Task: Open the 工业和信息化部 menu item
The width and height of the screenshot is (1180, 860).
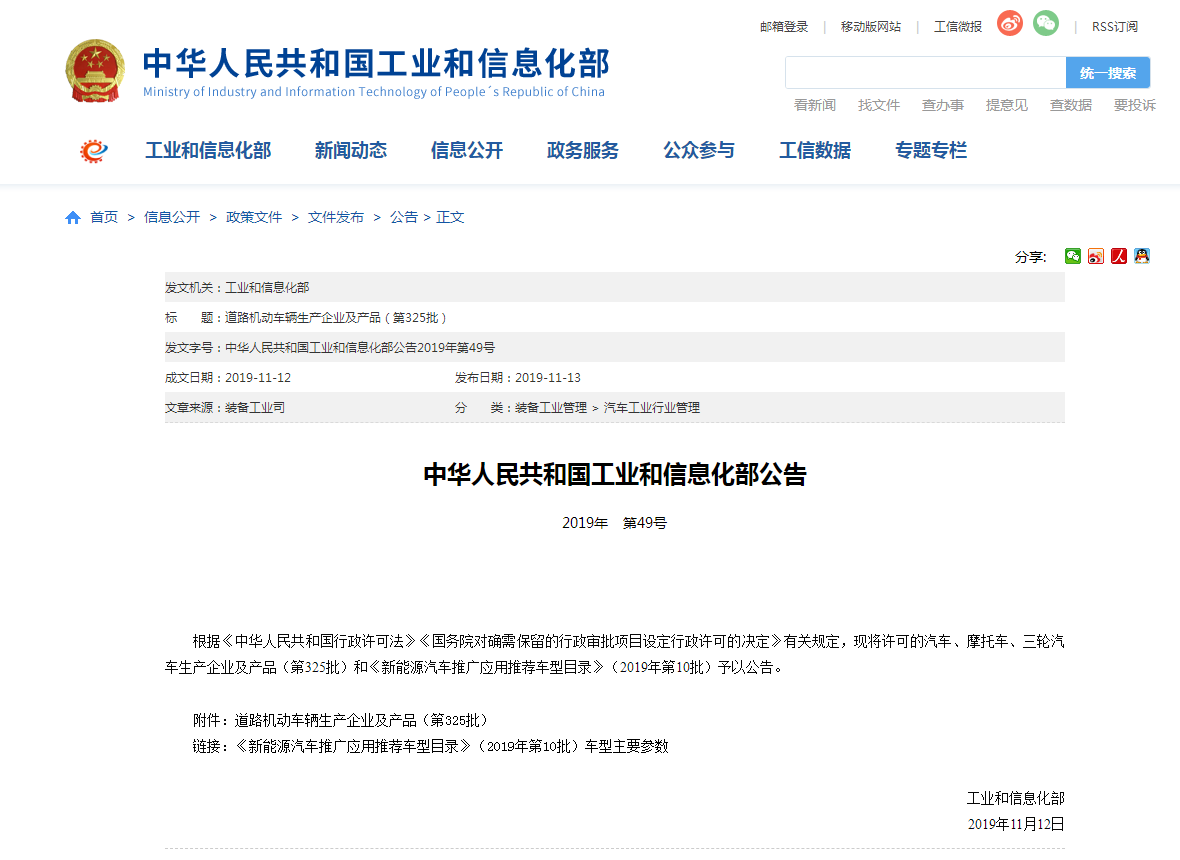Action: click(208, 150)
